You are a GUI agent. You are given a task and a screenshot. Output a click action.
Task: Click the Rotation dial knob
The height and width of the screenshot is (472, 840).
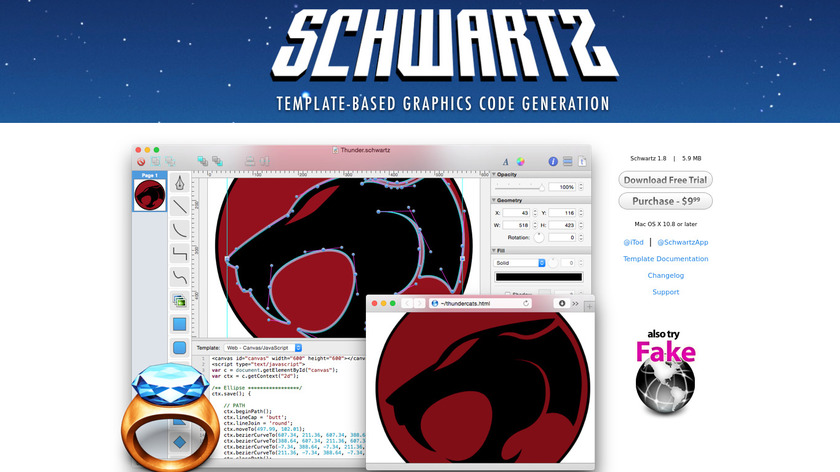[539, 237]
